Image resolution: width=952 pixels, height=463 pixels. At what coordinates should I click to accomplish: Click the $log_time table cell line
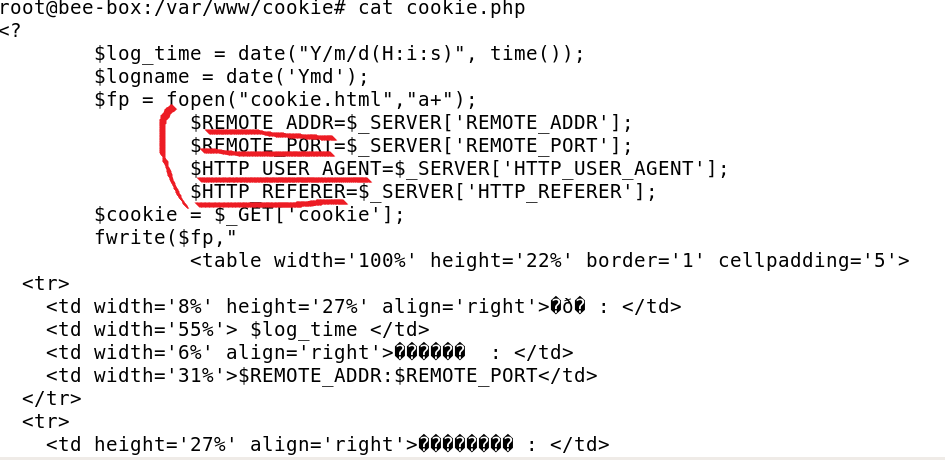click(238, 330)
